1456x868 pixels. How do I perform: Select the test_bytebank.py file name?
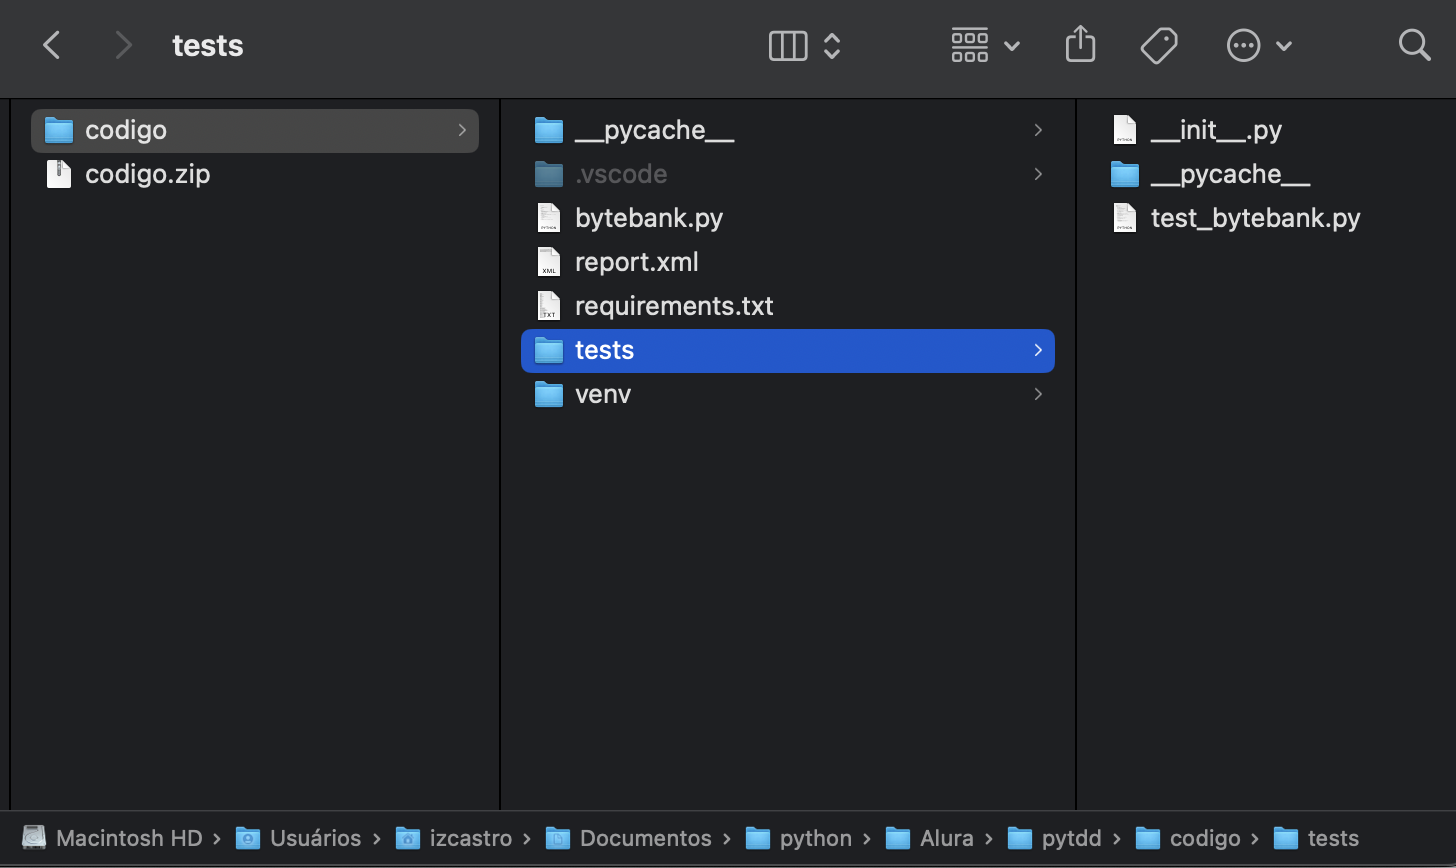pos(1256,218)
